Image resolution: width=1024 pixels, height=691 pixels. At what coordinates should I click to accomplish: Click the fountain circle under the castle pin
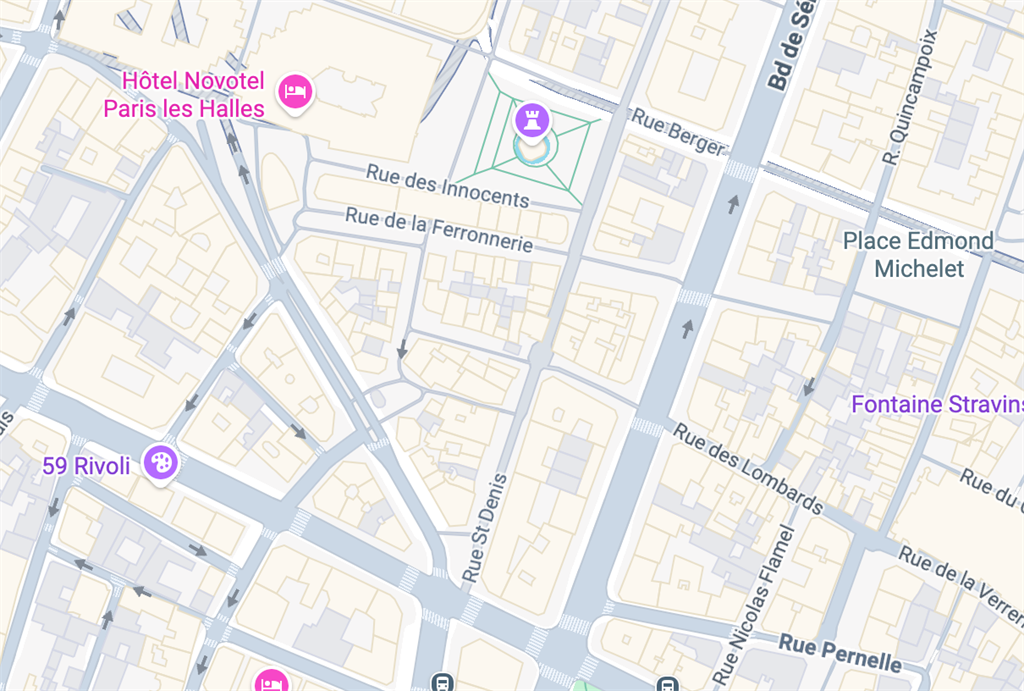[534, 150]
